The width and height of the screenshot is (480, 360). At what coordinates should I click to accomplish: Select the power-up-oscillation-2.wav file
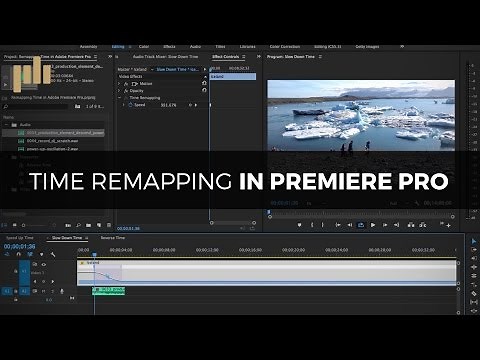52,149
